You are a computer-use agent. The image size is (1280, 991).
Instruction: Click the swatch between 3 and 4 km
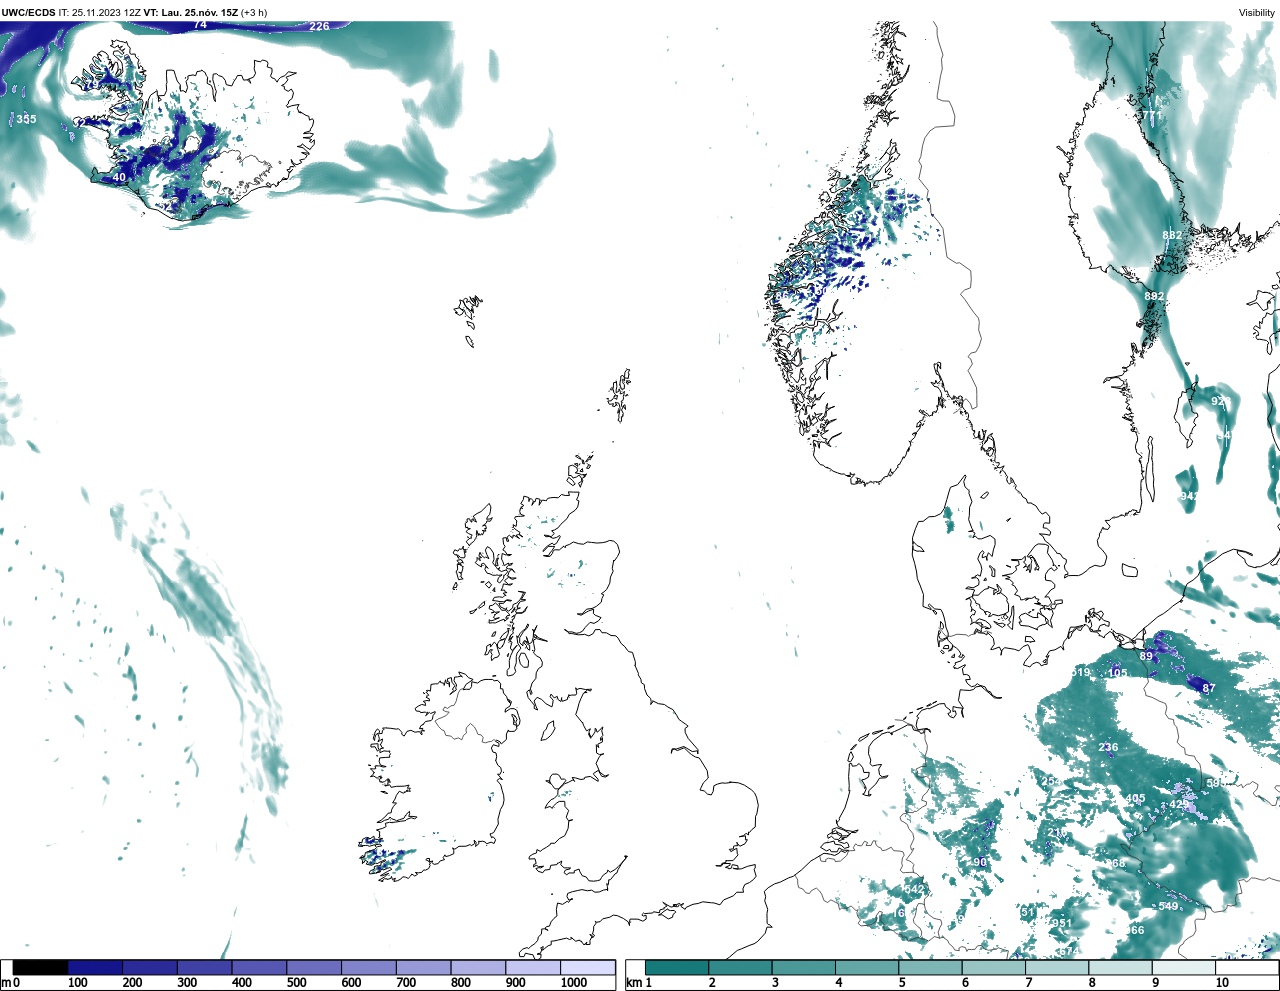coord(803,967)
